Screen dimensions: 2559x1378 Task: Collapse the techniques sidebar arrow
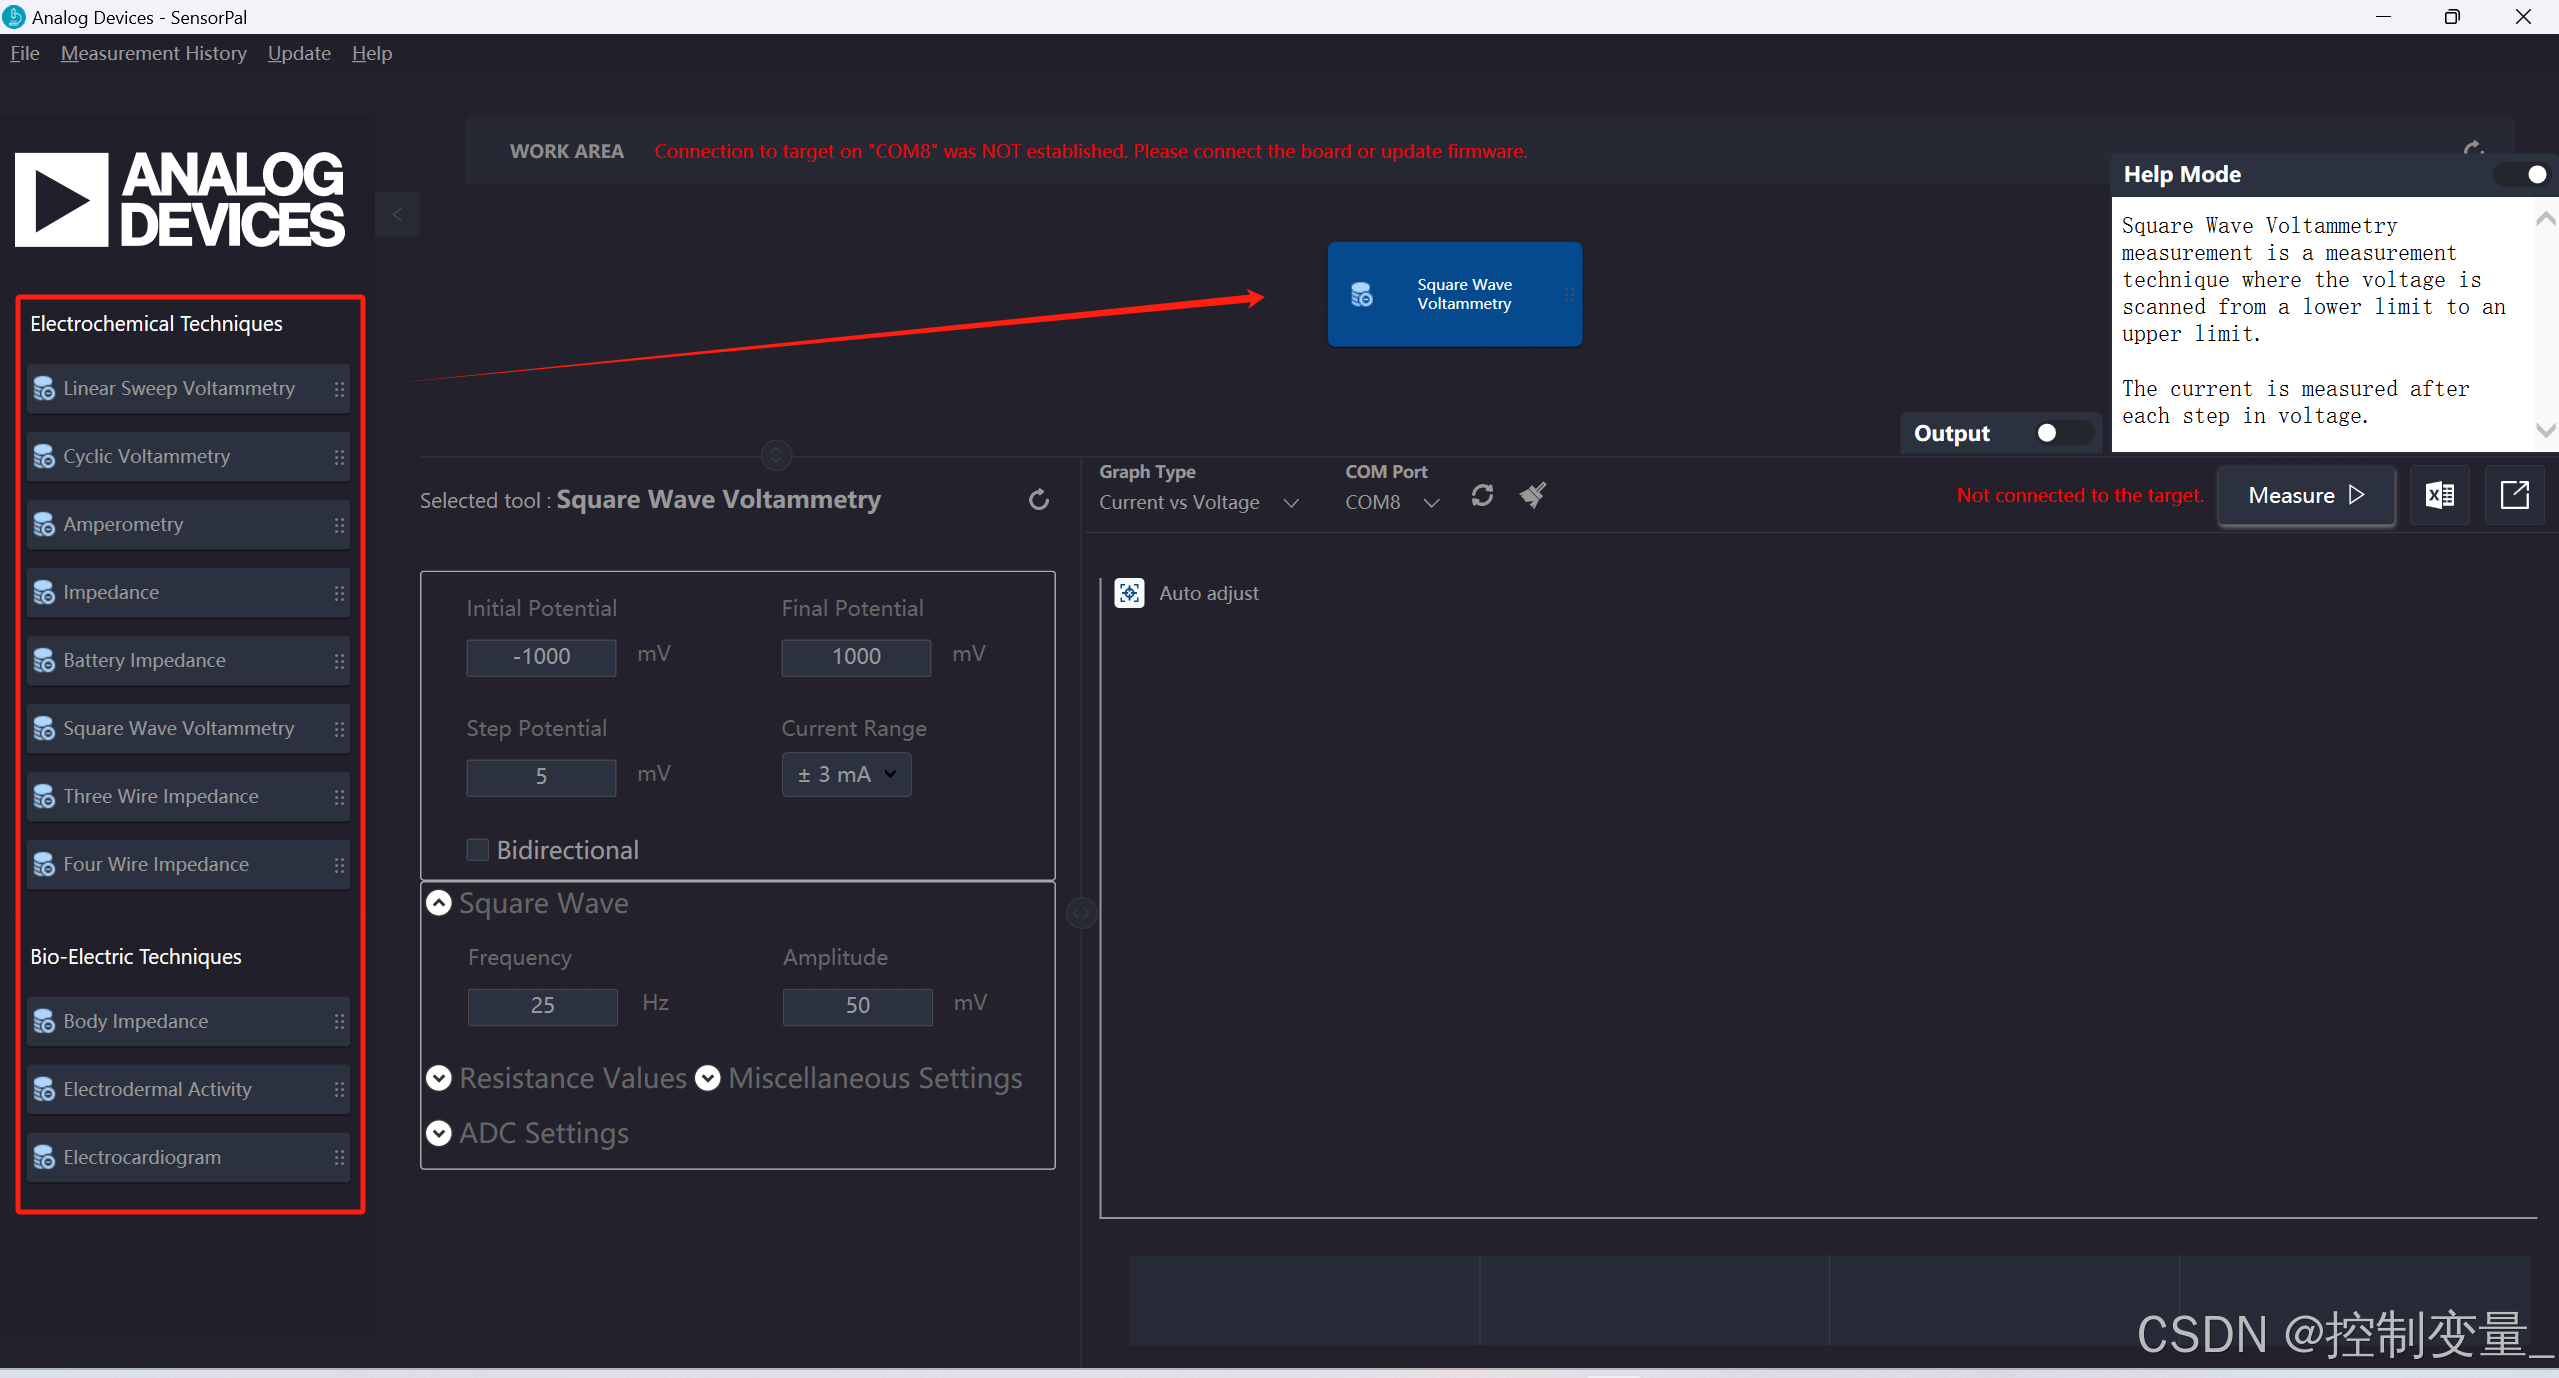[397, 214]
